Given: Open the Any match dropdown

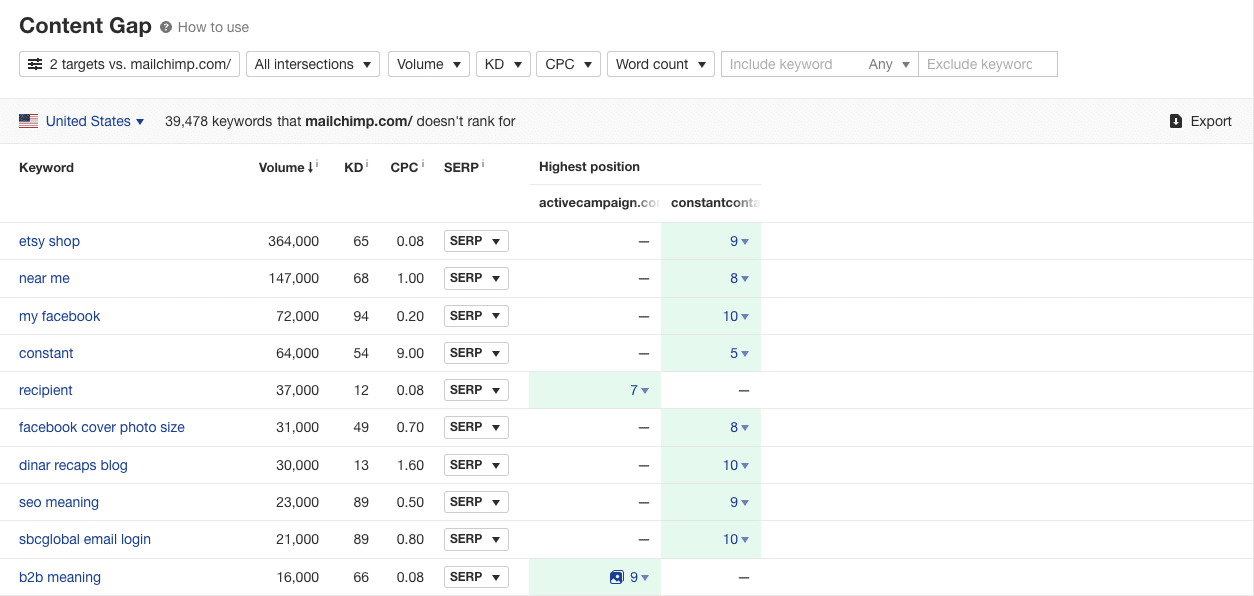Looking at the screenshot, I should (x=889, y=64).
